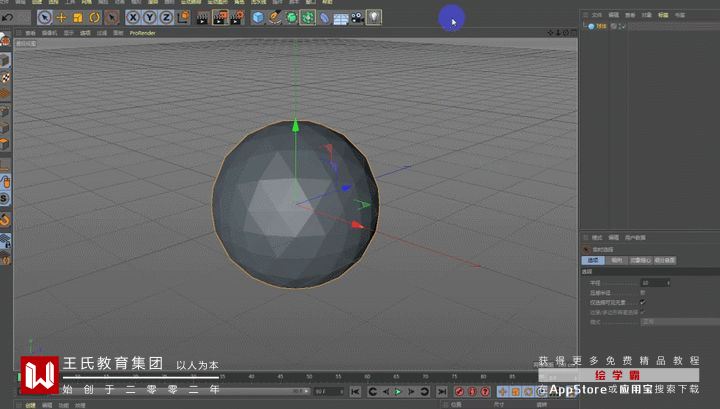Toggle the X axis lock

click(x=133, y=18)
